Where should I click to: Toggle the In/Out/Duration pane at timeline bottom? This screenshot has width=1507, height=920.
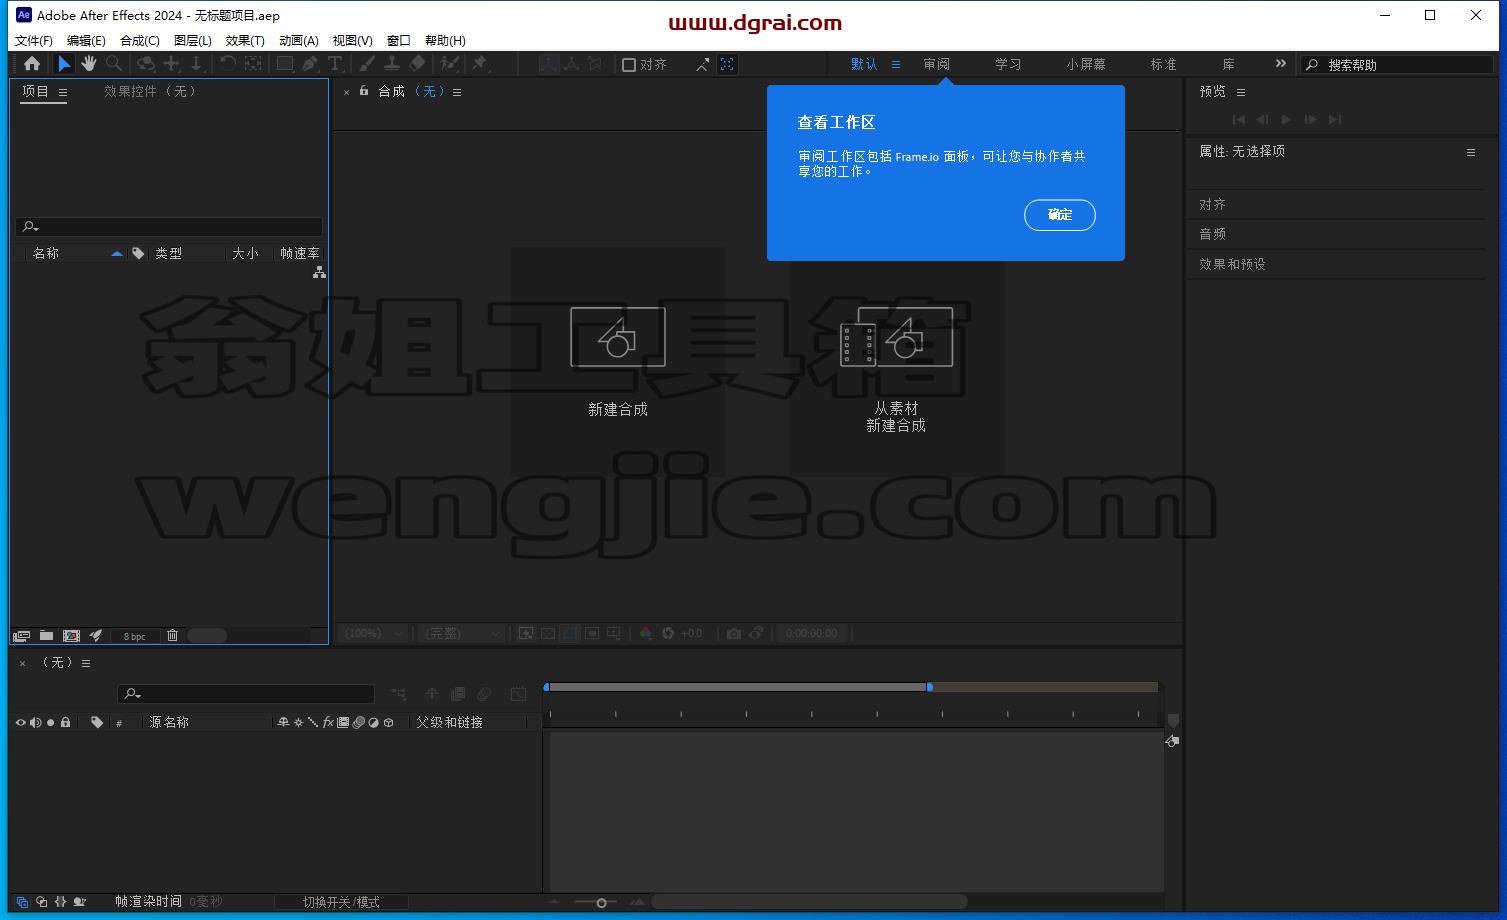click(60, 902)
